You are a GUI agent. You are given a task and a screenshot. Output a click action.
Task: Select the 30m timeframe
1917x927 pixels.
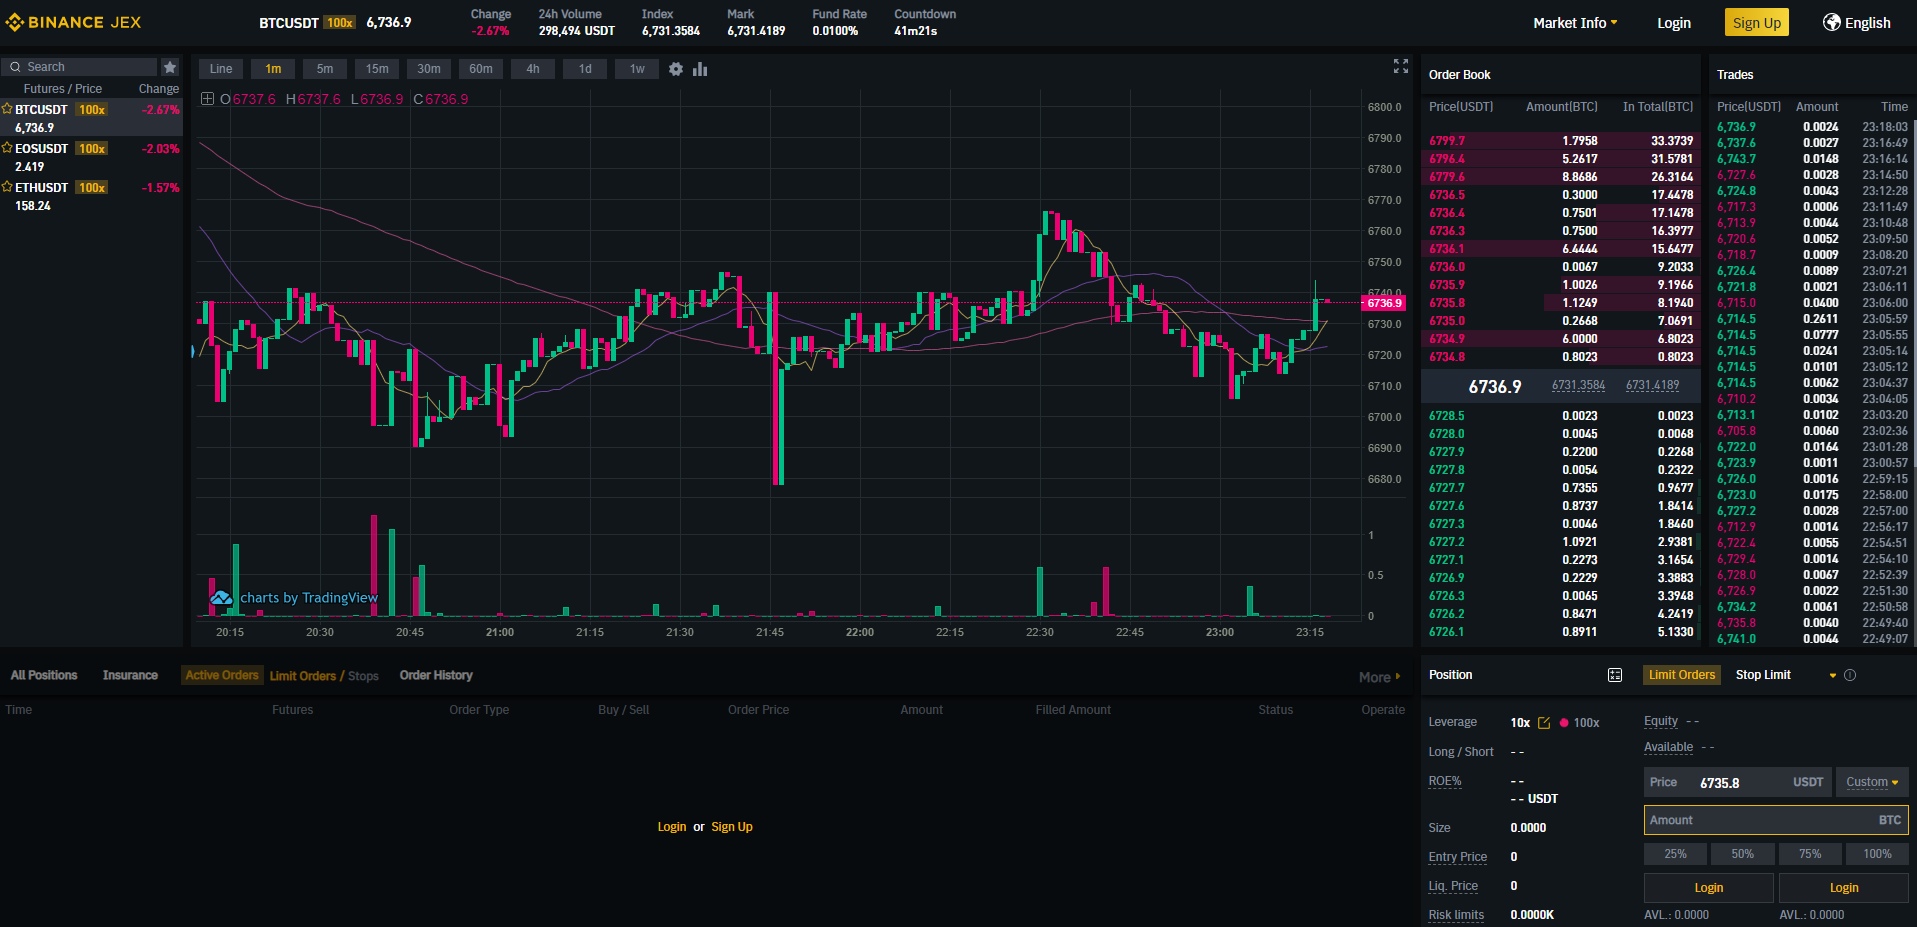tap(429, 69)
